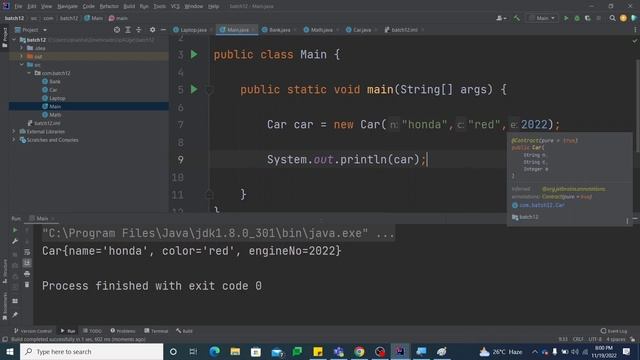Select the Laptop class in project tree
The image size is (640, 360).
click(x=57, y=98)
